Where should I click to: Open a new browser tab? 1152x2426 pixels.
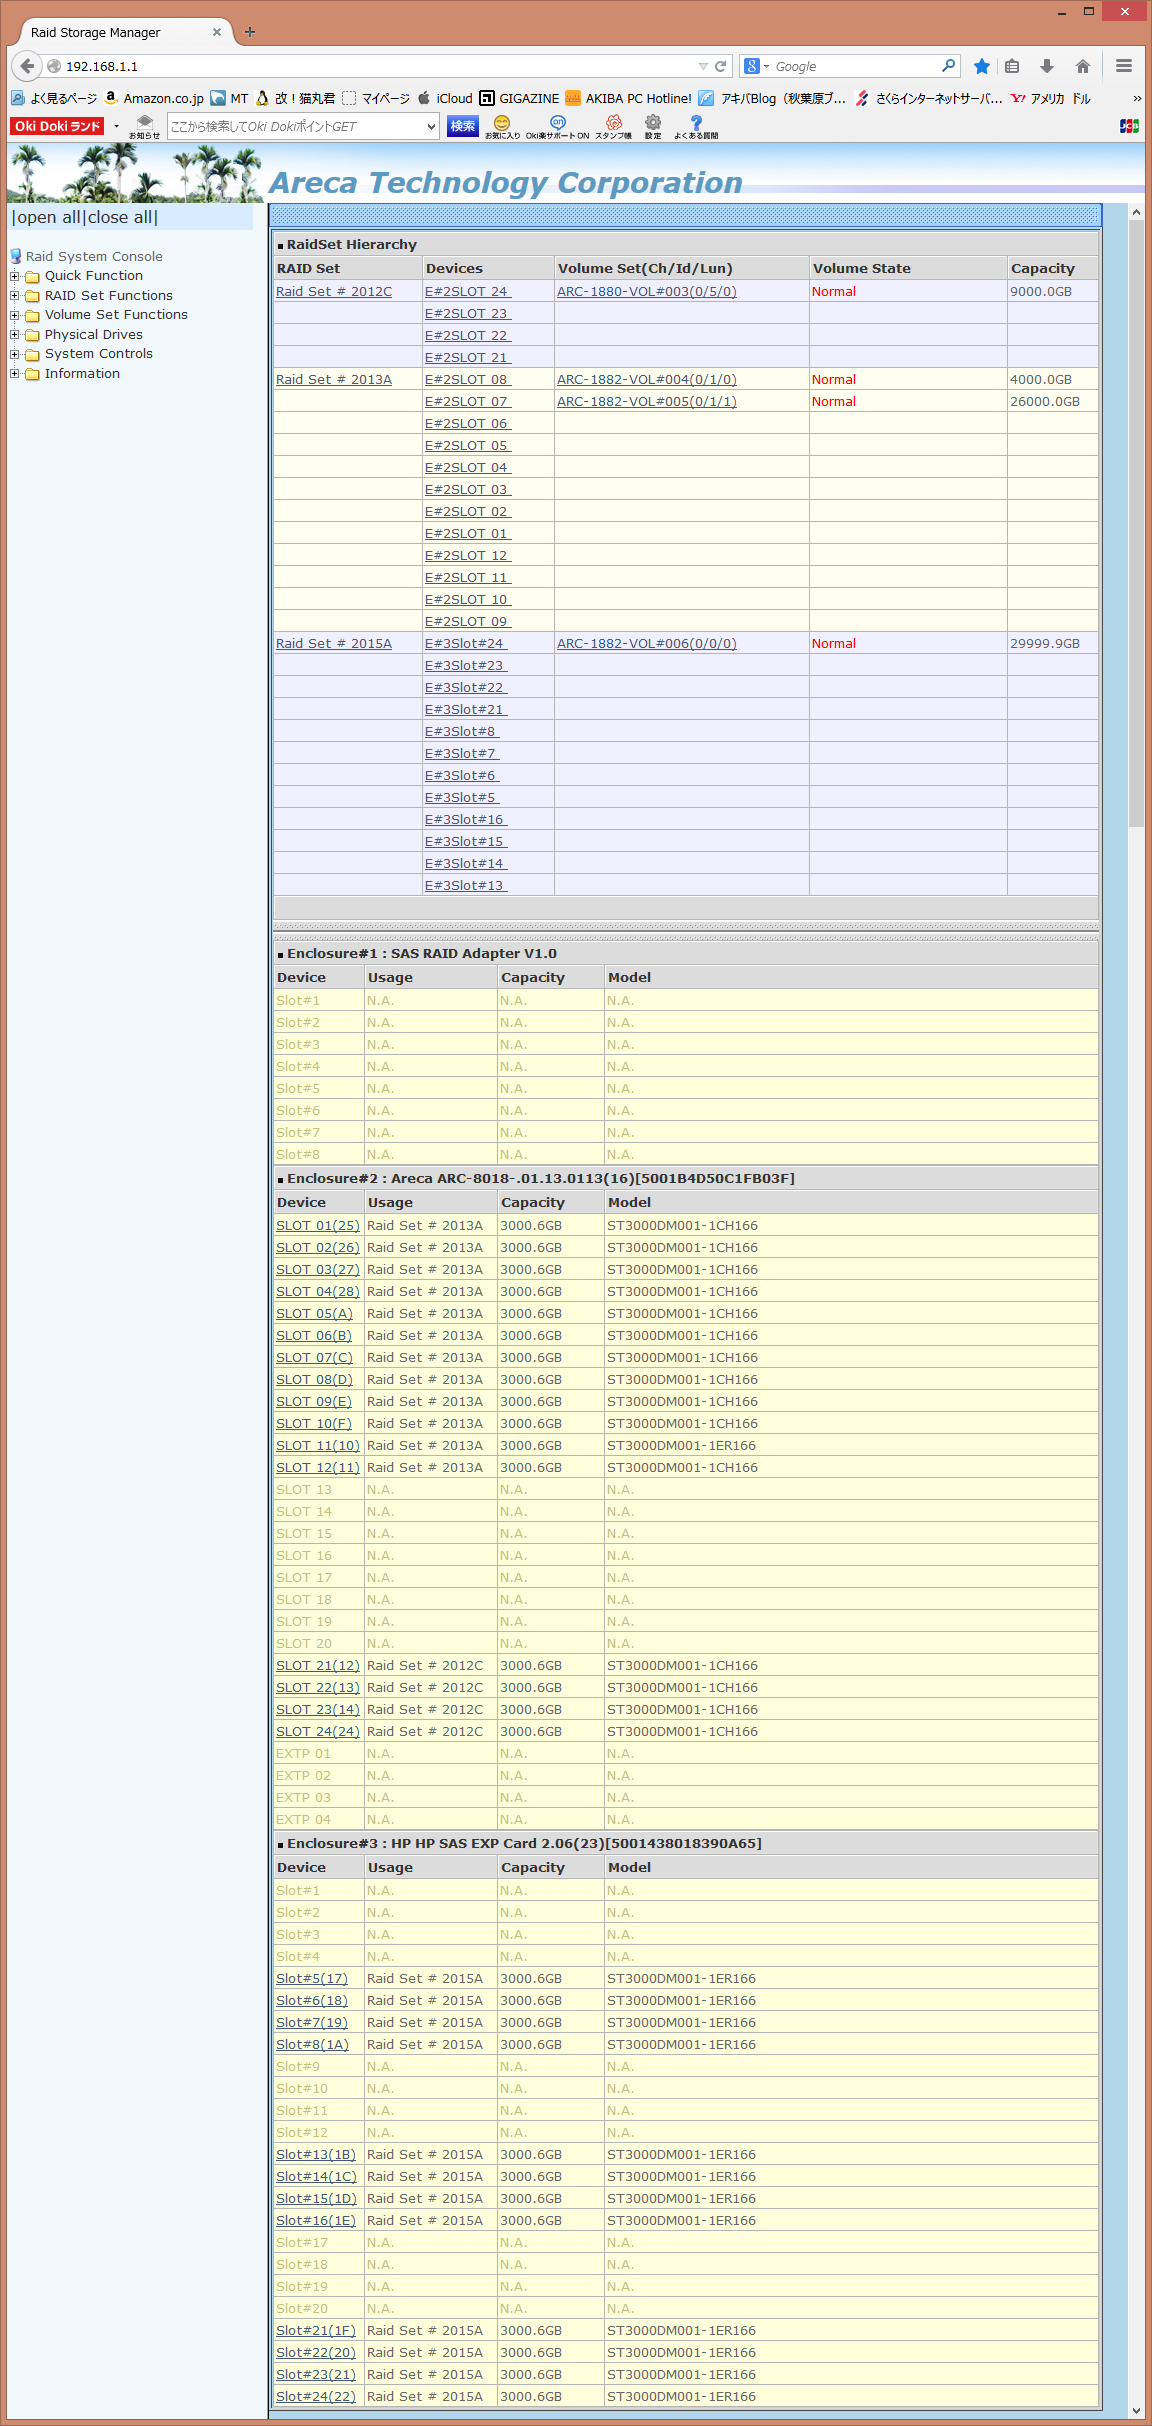[250, 32]
